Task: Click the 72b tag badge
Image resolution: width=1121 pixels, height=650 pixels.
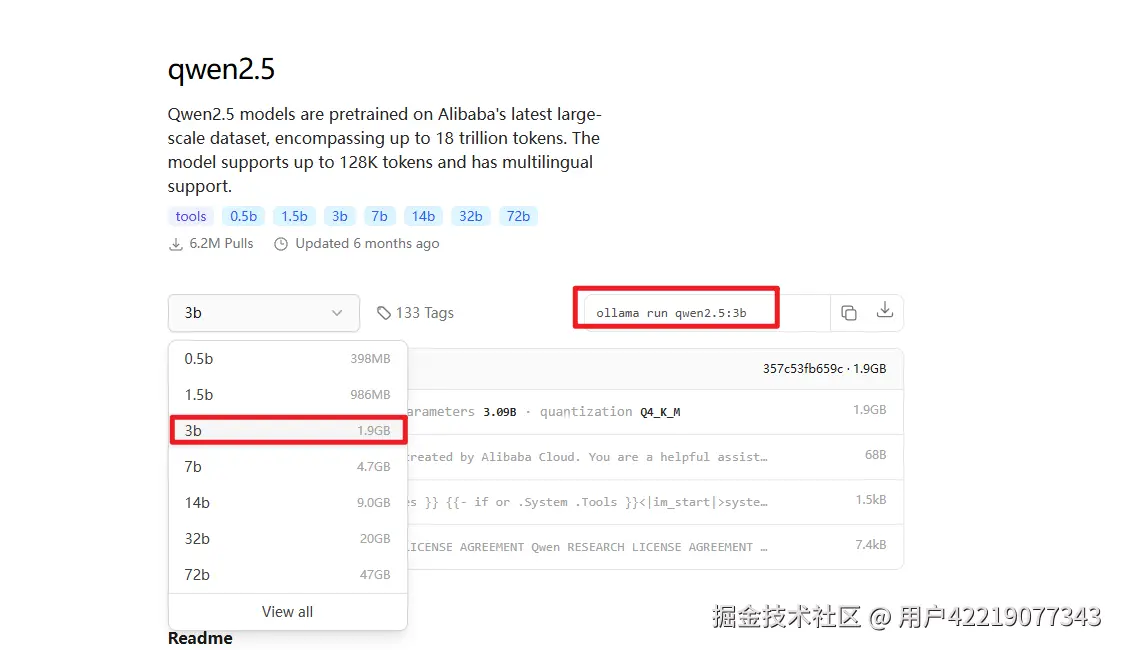Action: 518,216
